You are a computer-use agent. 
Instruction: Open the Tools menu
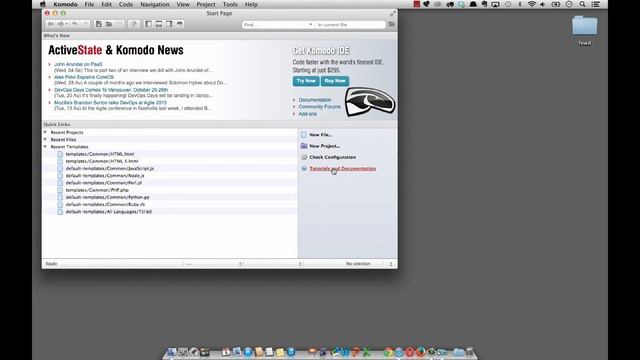tap(230, 4)
